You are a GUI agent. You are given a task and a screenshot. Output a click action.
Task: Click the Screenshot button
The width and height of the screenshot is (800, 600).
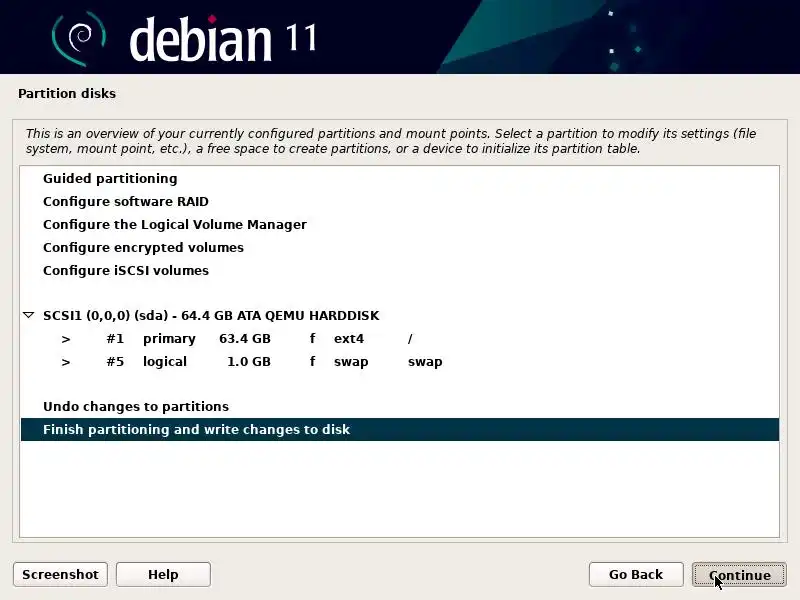click(x=60, y=574)
